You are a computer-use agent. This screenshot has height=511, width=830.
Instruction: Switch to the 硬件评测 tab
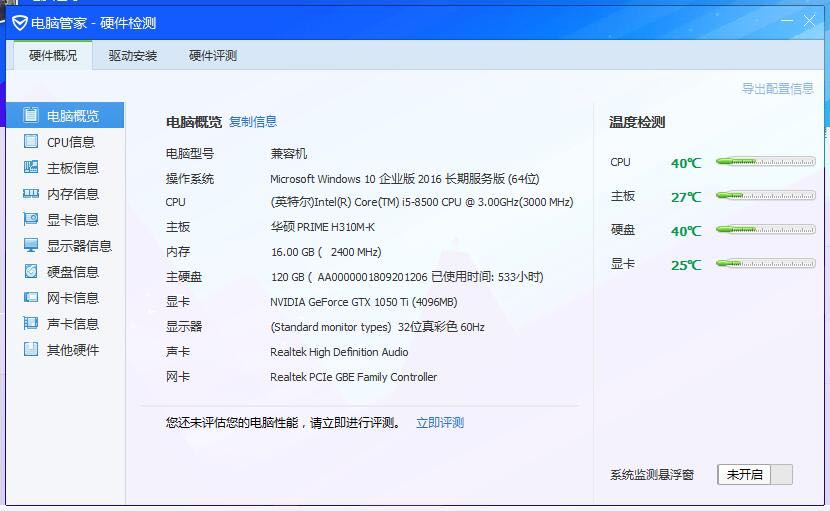(x=213, y=56)
